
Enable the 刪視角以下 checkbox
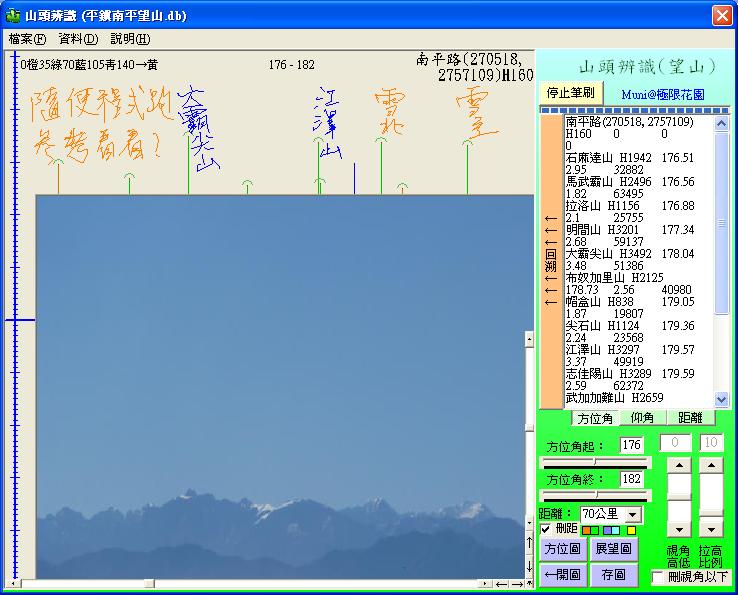(658, 577)
